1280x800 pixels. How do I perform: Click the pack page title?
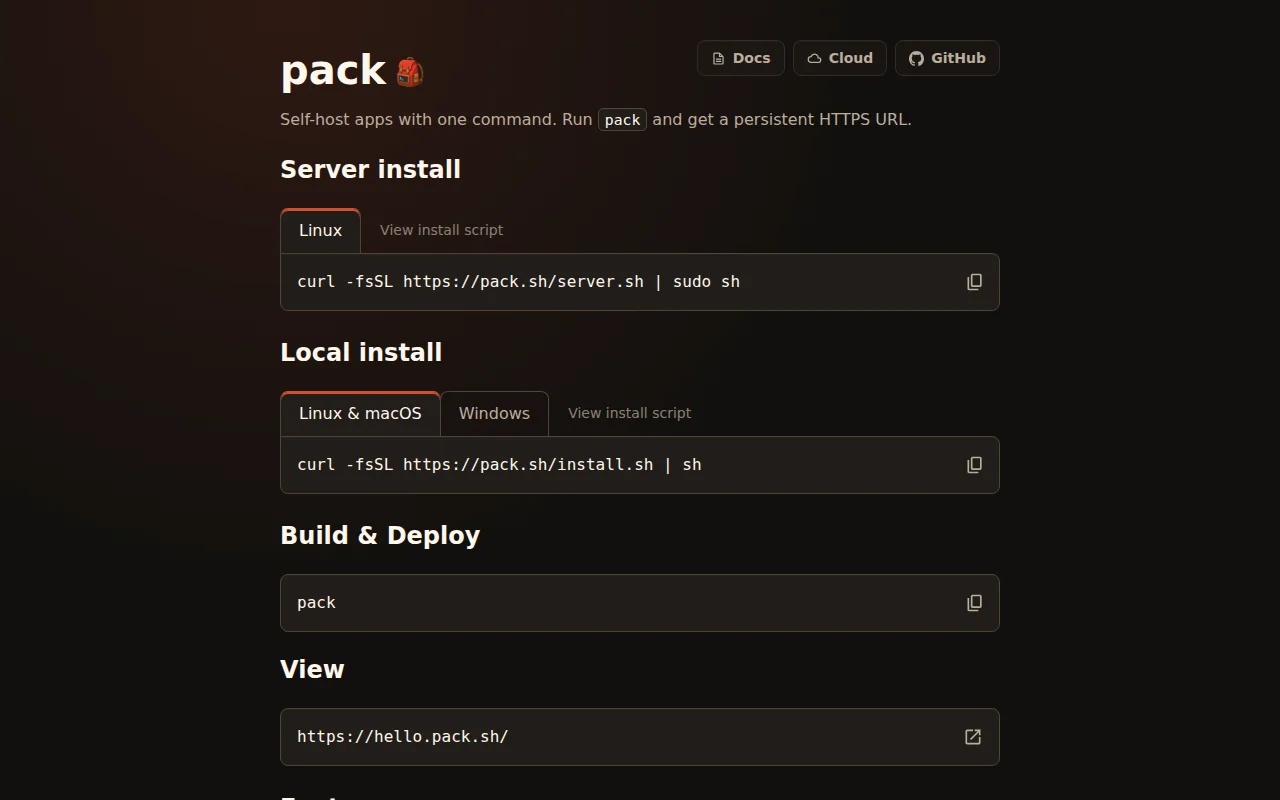tap(333, 71)
